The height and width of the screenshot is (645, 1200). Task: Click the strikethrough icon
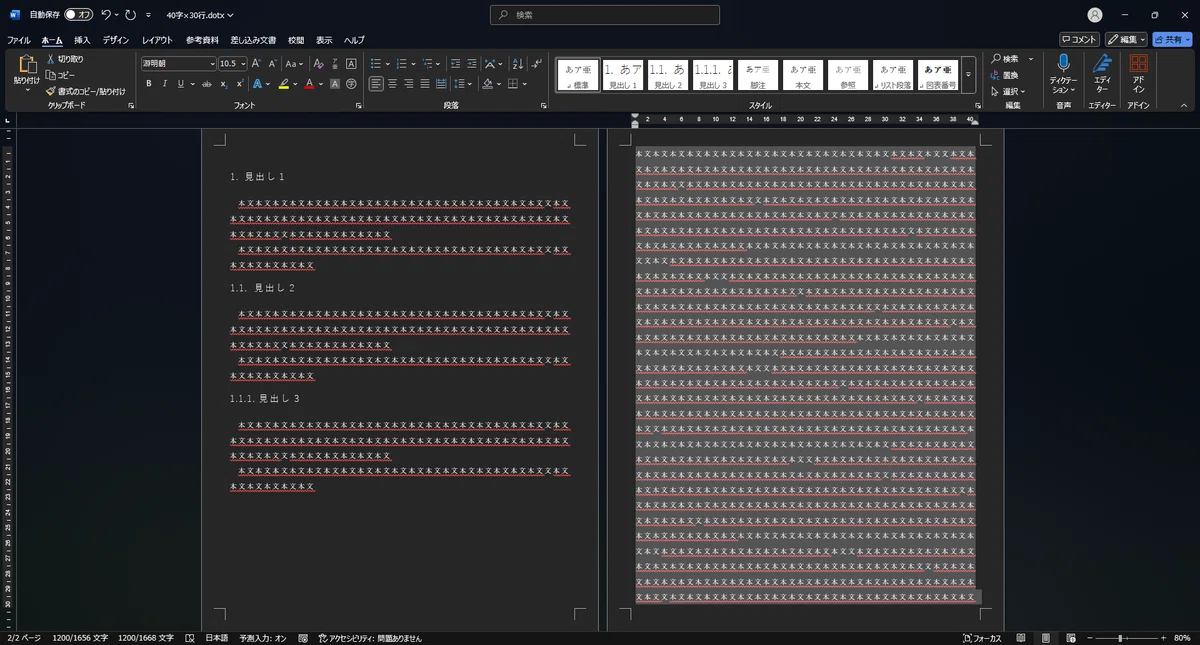click(207, 84)
